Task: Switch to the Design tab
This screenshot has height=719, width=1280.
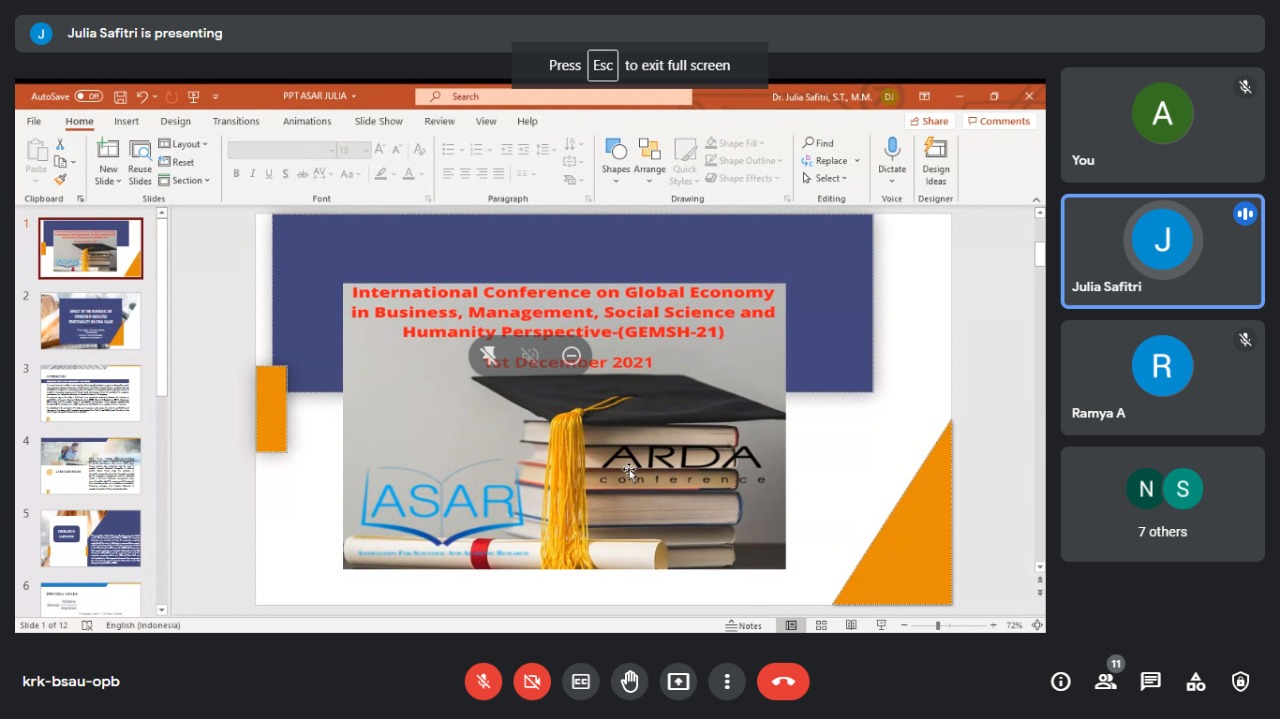Action: 175,121
